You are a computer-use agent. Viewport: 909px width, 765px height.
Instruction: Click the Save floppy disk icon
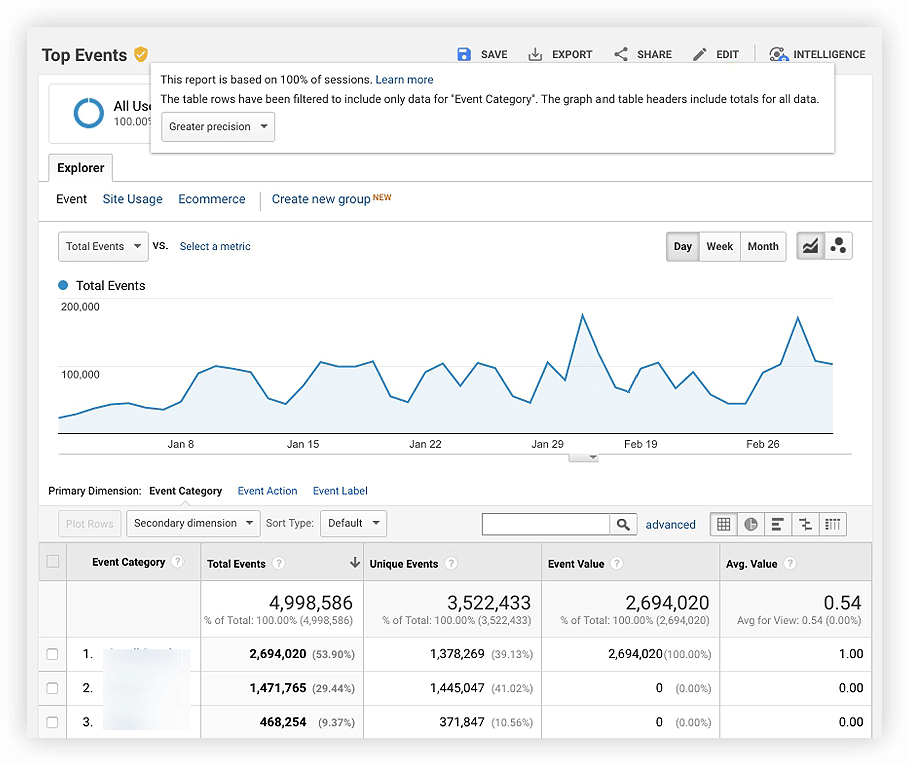(464, 54)
